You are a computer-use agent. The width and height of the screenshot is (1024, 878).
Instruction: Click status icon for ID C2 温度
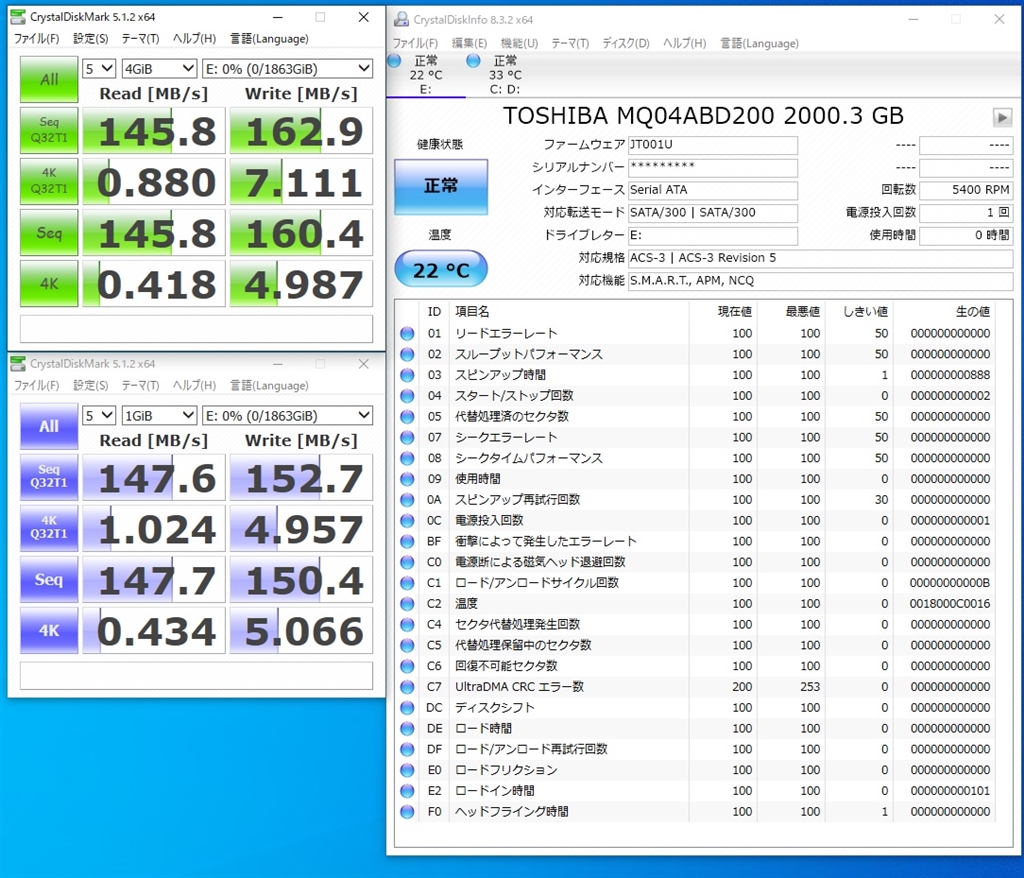(408, 604)
